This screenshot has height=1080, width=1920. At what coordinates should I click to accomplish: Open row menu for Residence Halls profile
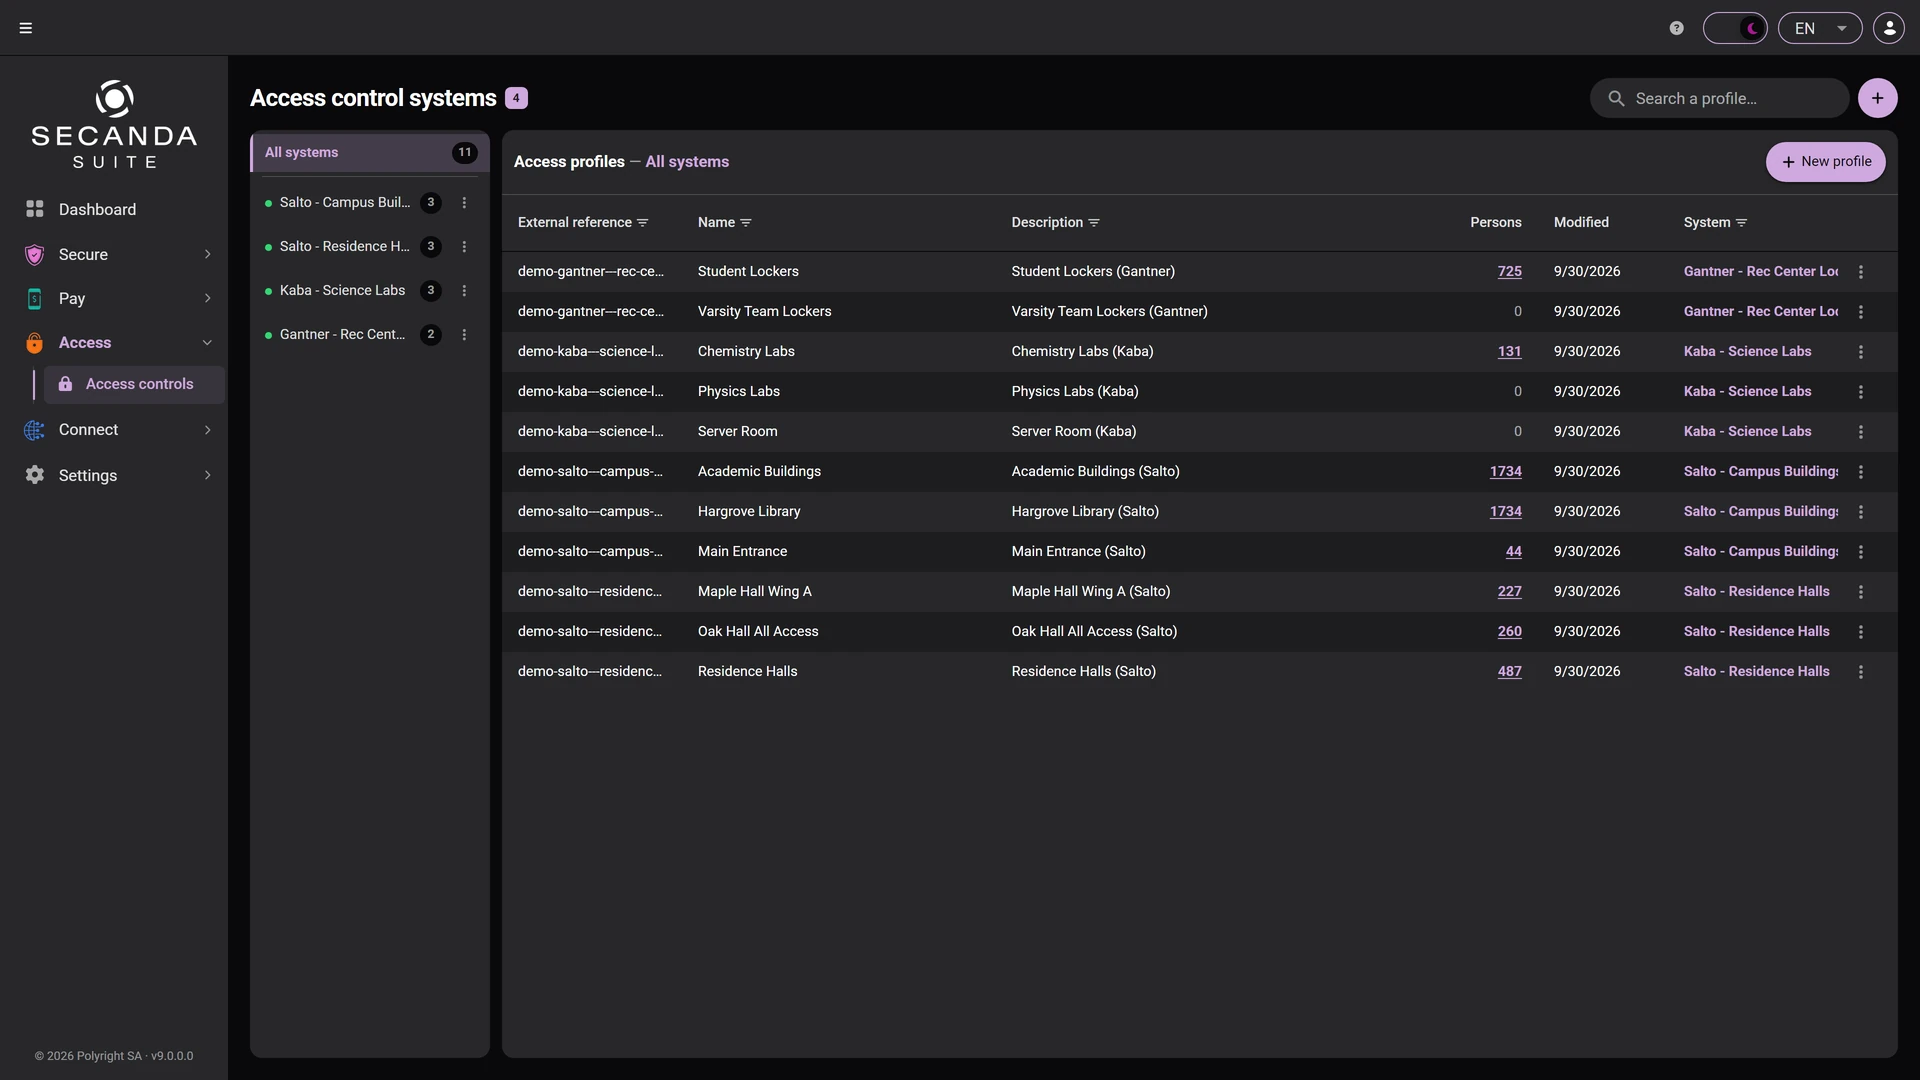pos(1861,671)
